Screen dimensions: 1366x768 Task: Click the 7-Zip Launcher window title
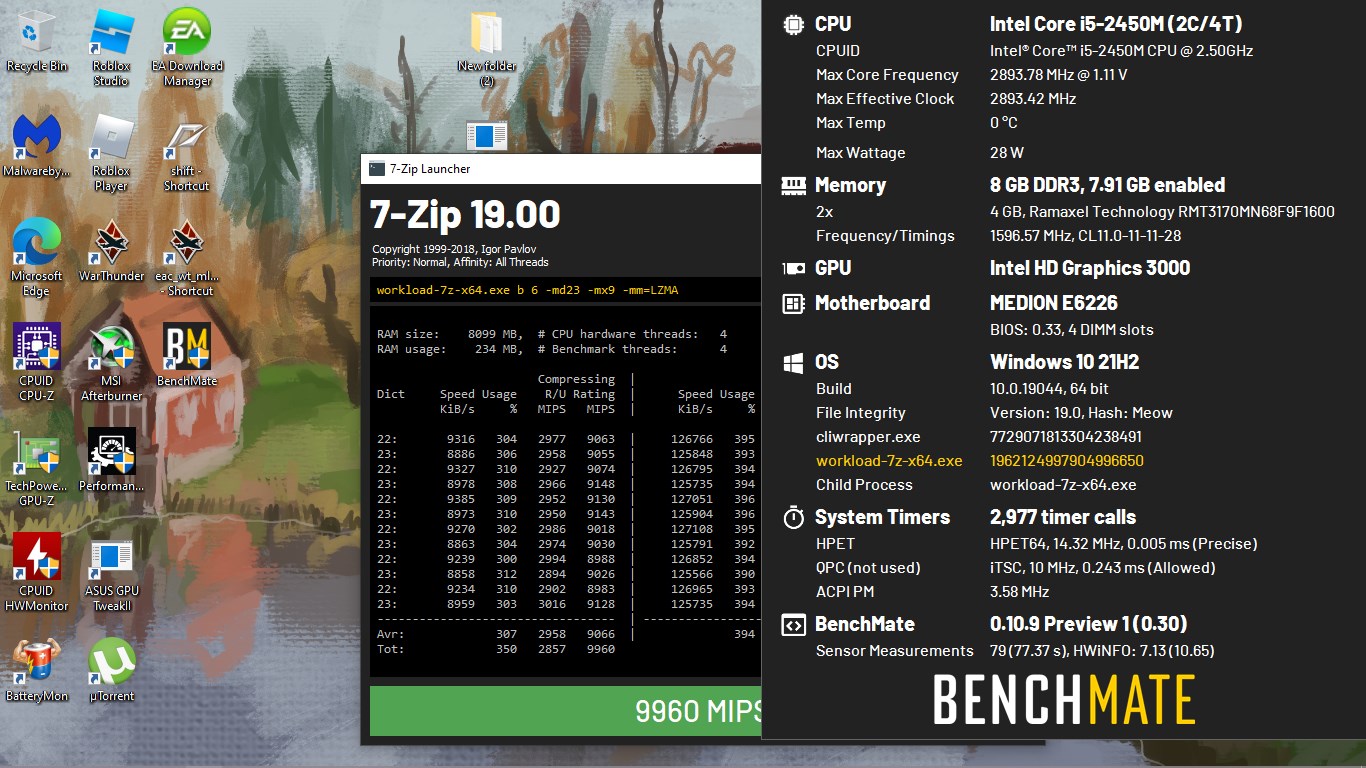pos(430,169)
